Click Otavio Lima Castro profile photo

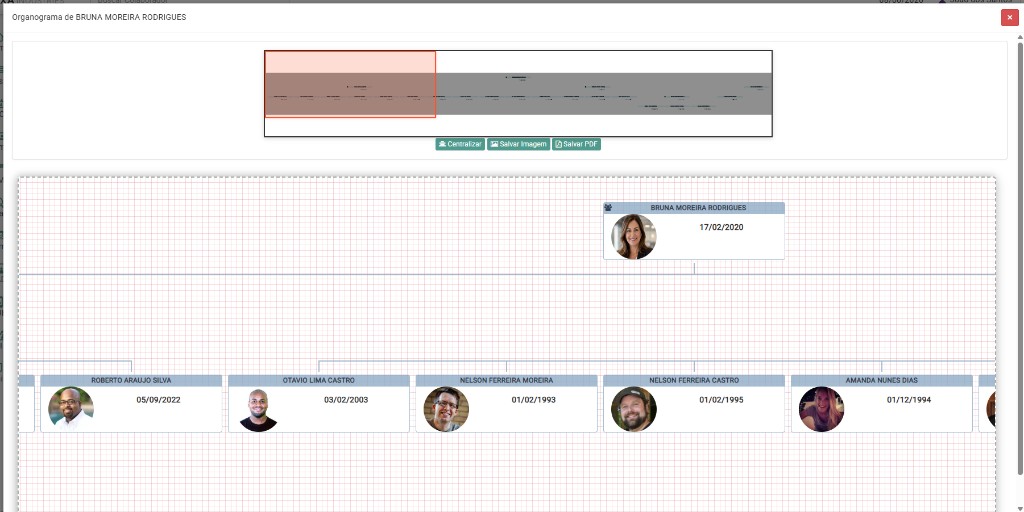pyautogui.click(x=258, y=409)
